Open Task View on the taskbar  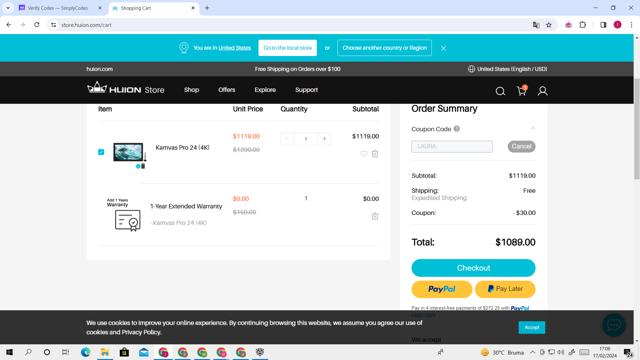(x=66, y=352)
